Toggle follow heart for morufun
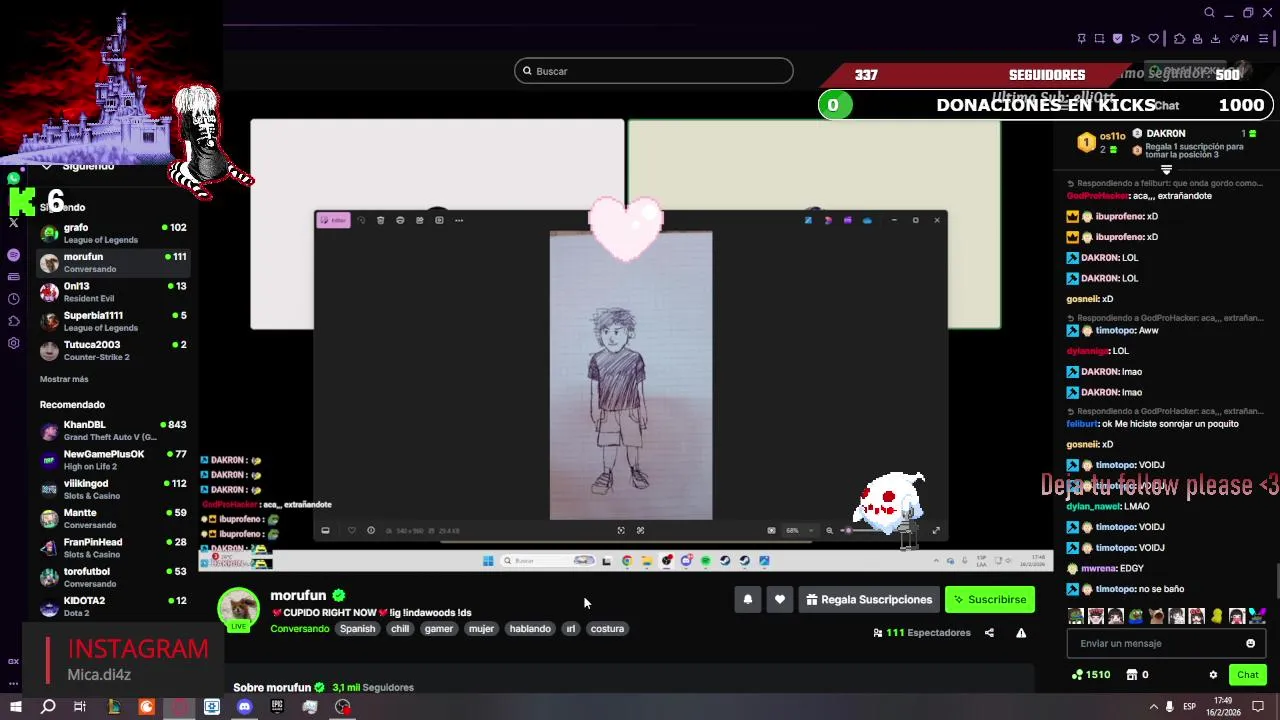1280x720 pixels. (x=780, y=599)
